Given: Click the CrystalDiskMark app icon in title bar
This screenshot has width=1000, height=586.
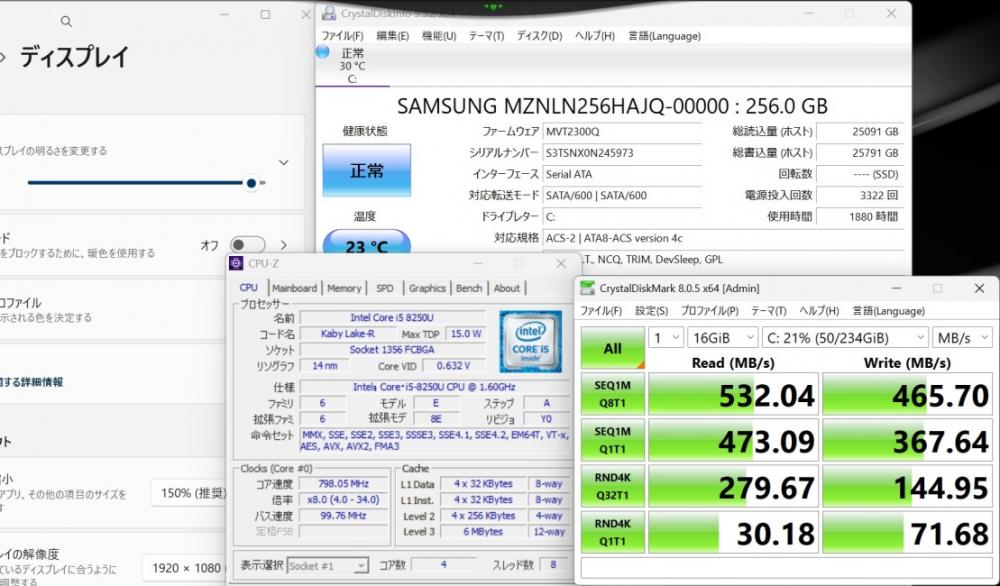Looking at the screenshot, I should point(587,288).
